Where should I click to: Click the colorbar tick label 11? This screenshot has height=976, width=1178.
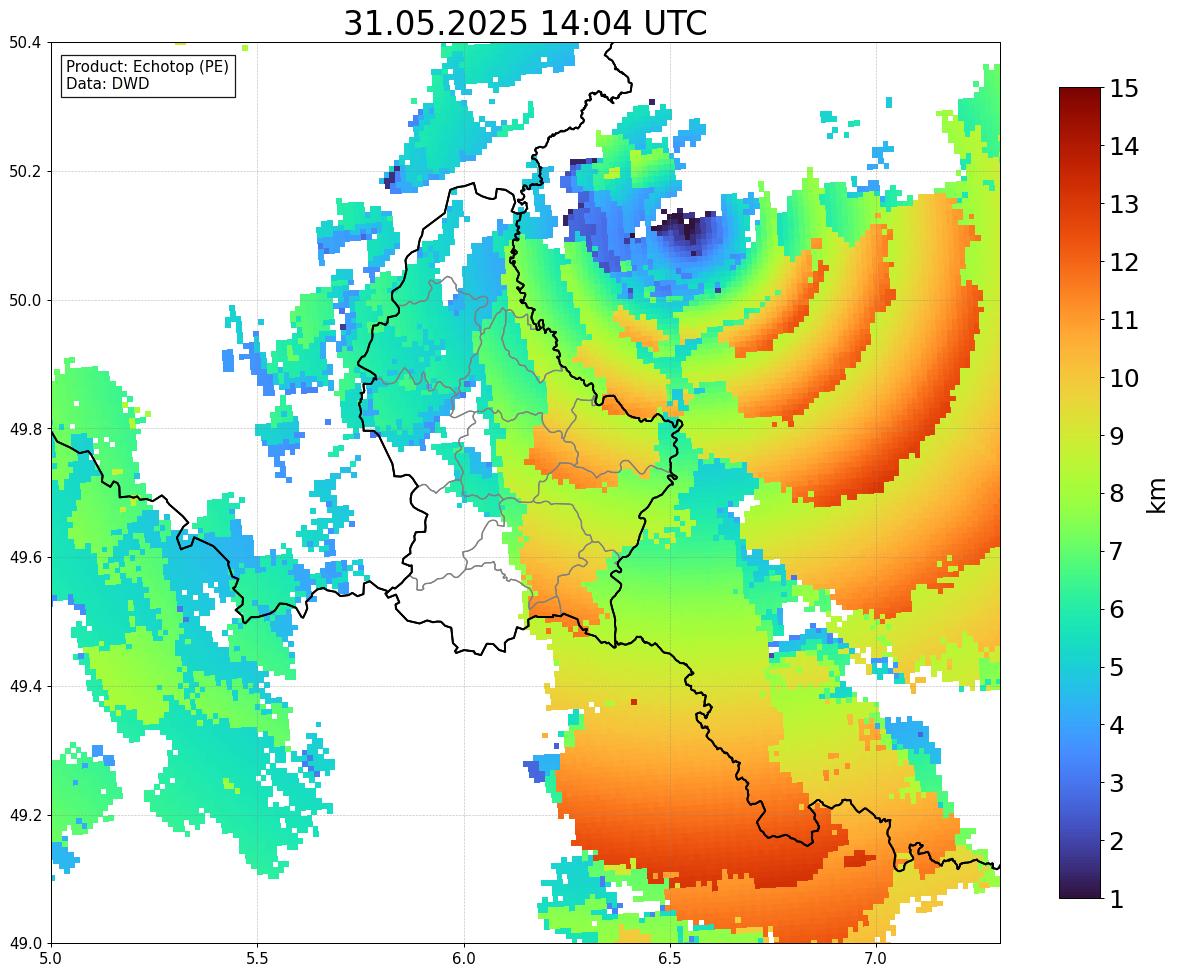(1123, 320)
